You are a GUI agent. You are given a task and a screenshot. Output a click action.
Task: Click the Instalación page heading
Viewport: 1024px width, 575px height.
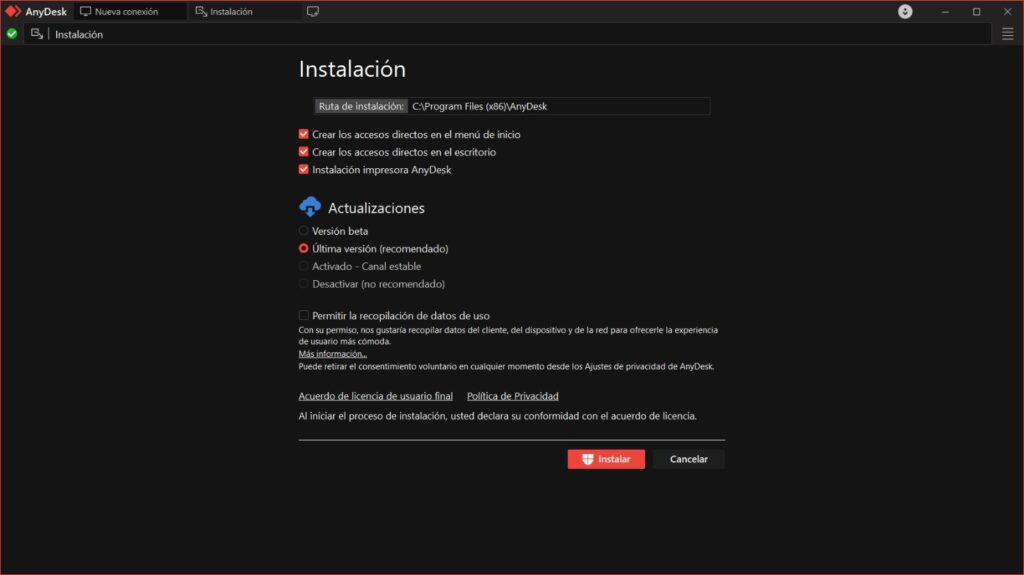[352, 69]
